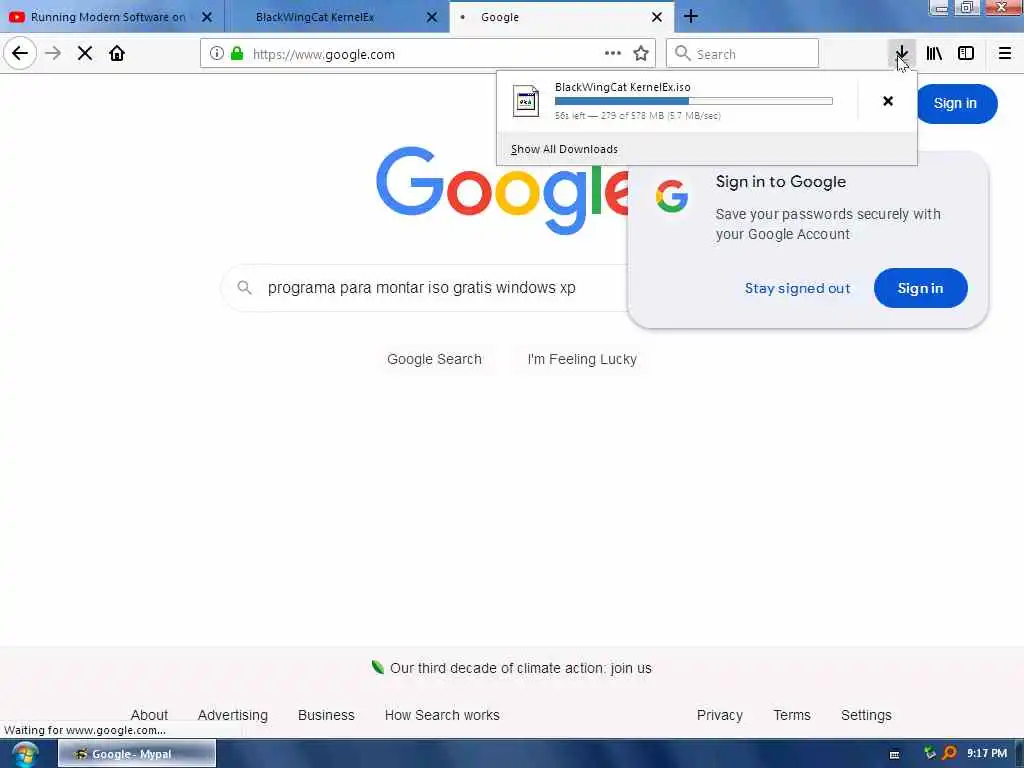Click the URL address bar field
1024x768 pixels.
428,54
